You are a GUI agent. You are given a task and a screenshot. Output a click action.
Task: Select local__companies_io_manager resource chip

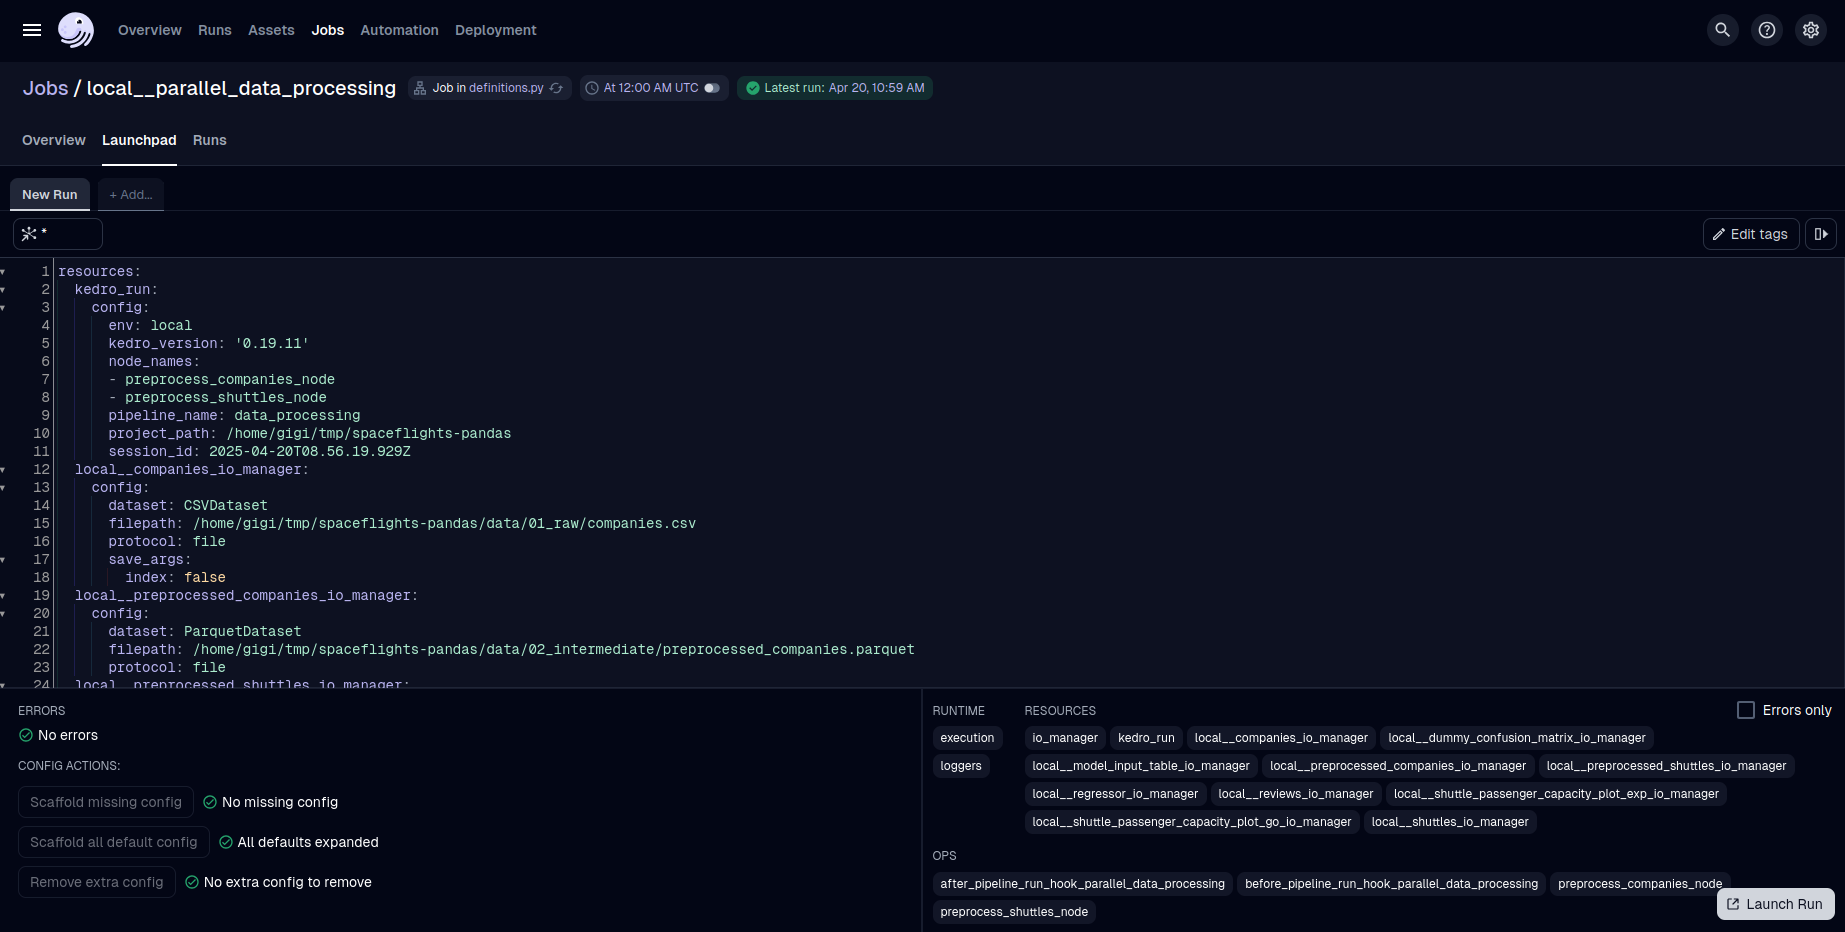pos(1281,738)
